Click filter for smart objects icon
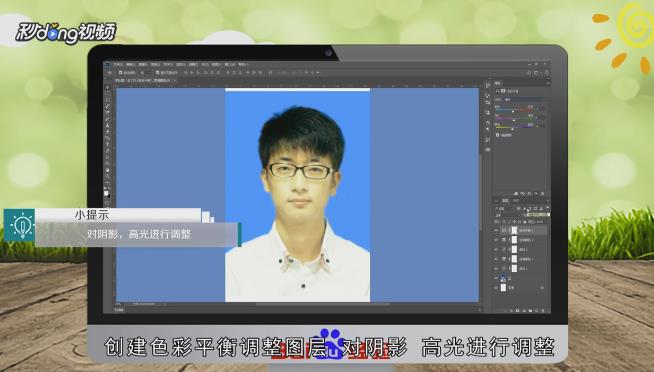The width and height of the screenshot is (654, 372). tap(541, 209)
